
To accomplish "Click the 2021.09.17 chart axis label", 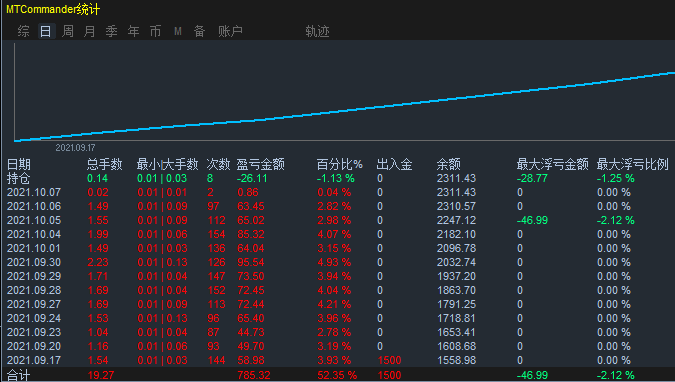I will pos(75,148).
